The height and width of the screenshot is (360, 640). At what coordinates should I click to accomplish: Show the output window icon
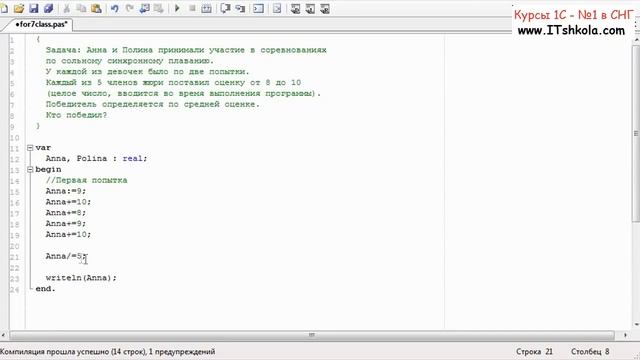coord(258,8)
